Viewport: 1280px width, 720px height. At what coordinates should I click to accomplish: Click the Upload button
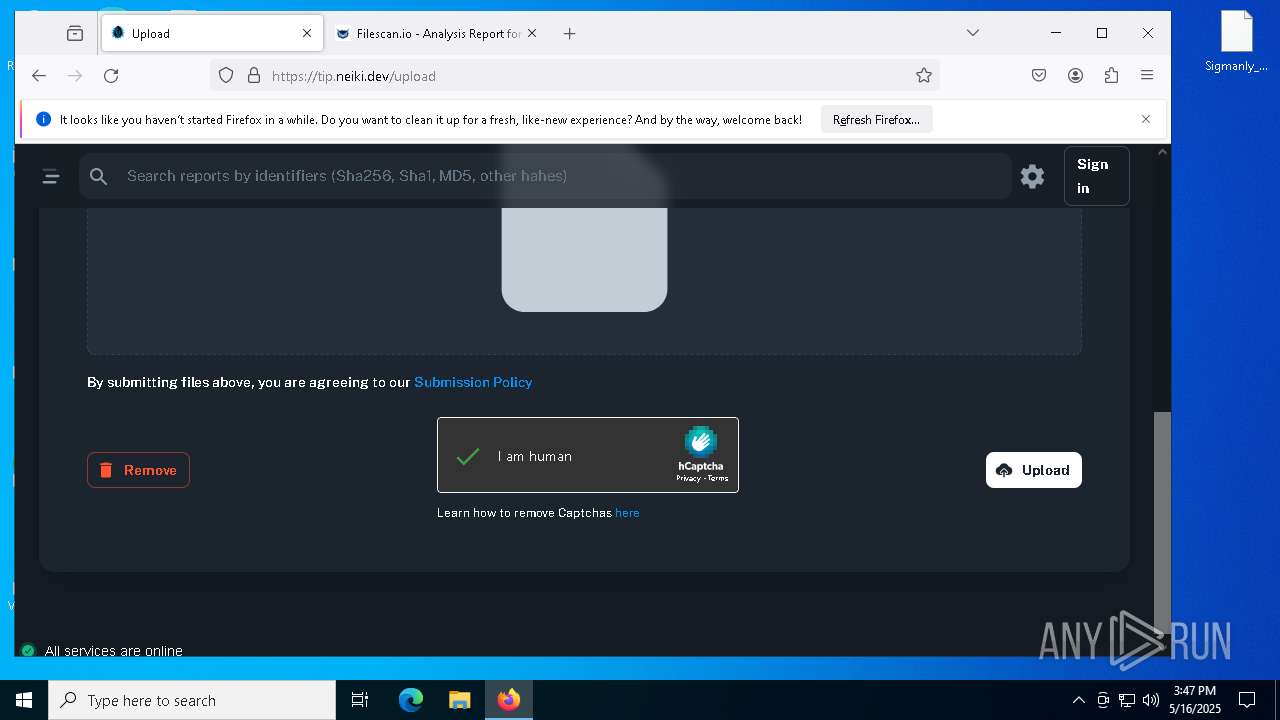click(x=1033, y=470)
